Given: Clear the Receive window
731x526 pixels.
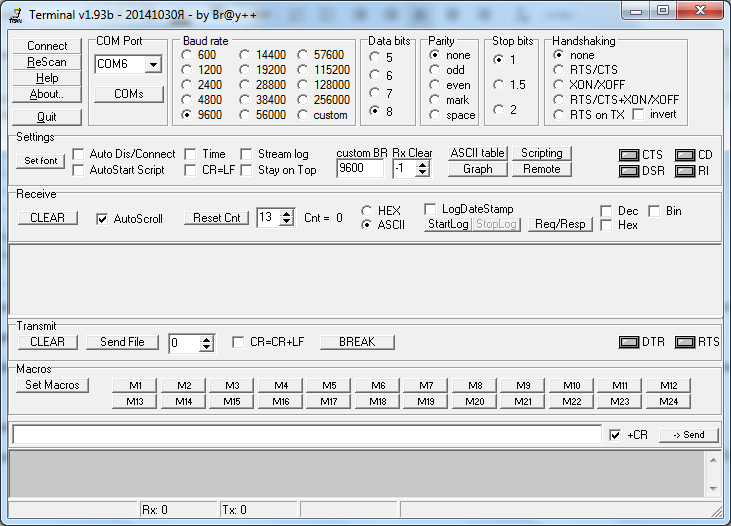Looking at the screenshot, I should (x=48, y=218).
